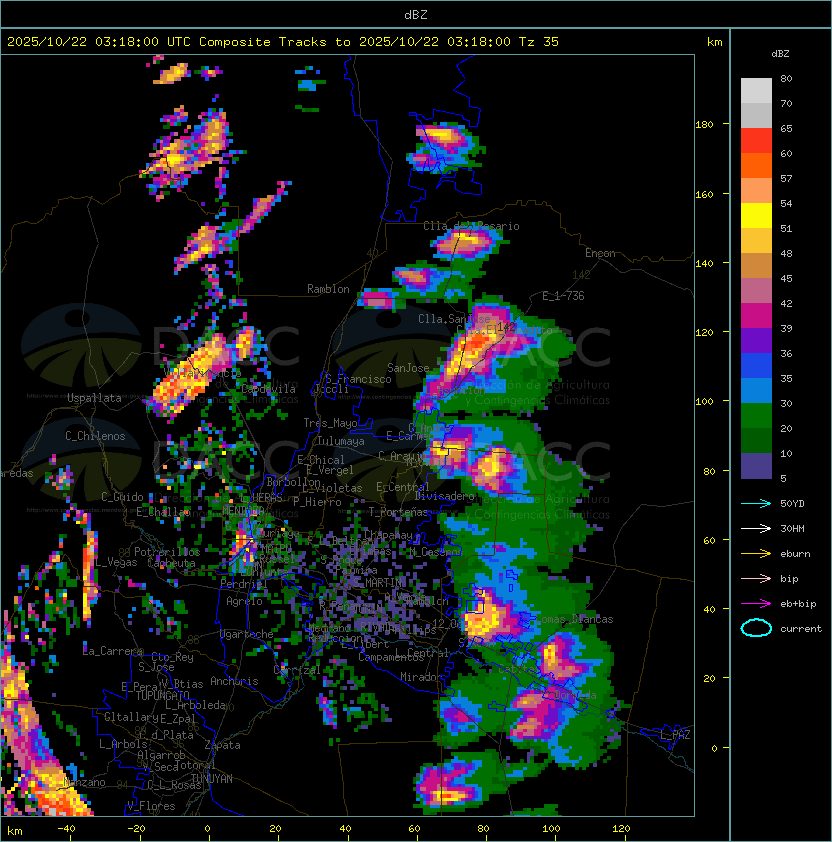The height and width of the screenshot is (842, 832).
Task: Click the white 30HM arrow in legend
Action: [x=756, y=528]
